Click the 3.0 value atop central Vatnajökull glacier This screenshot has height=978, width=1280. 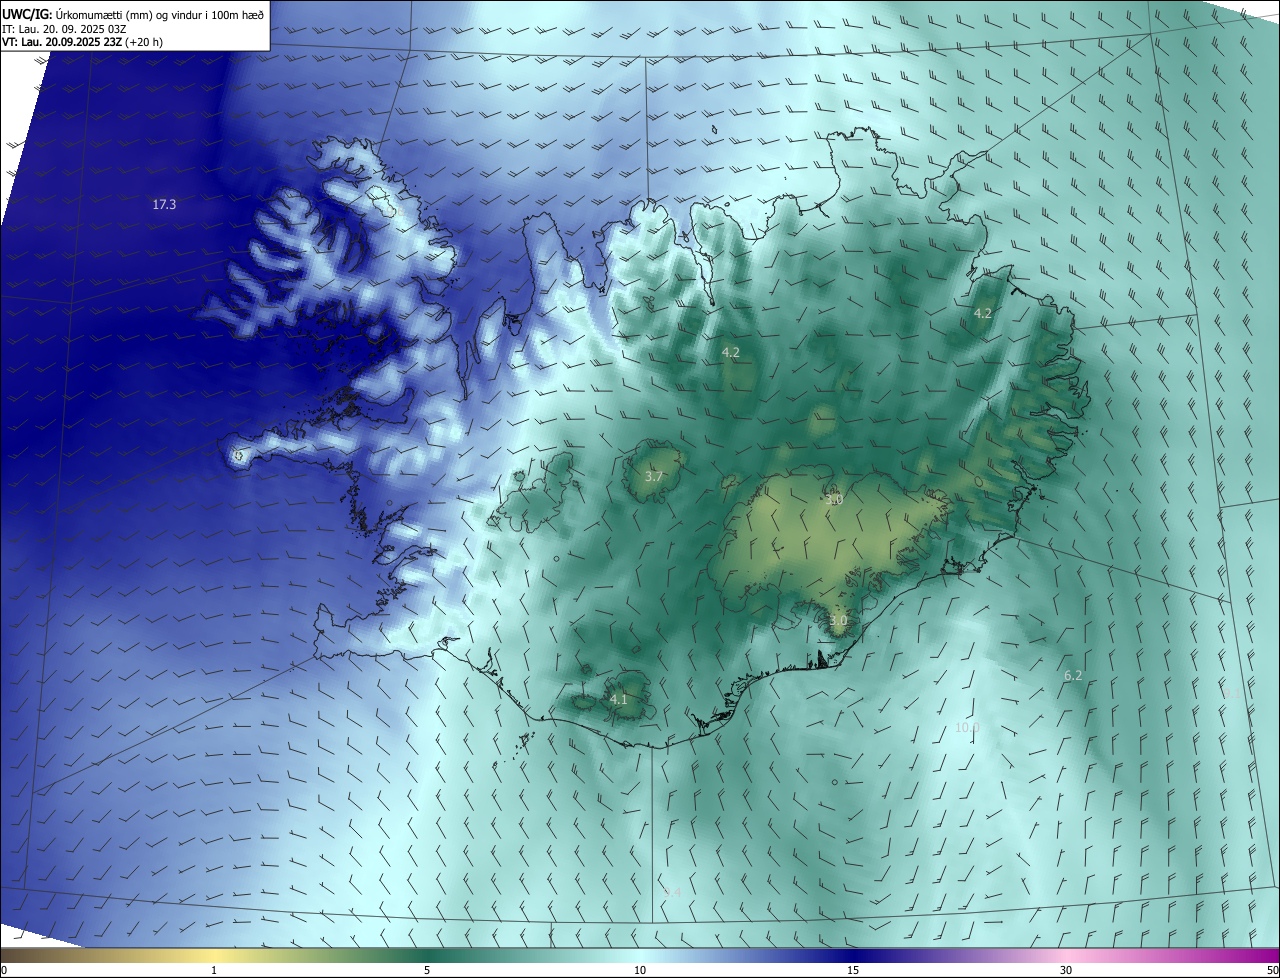(x=834, y=499)
